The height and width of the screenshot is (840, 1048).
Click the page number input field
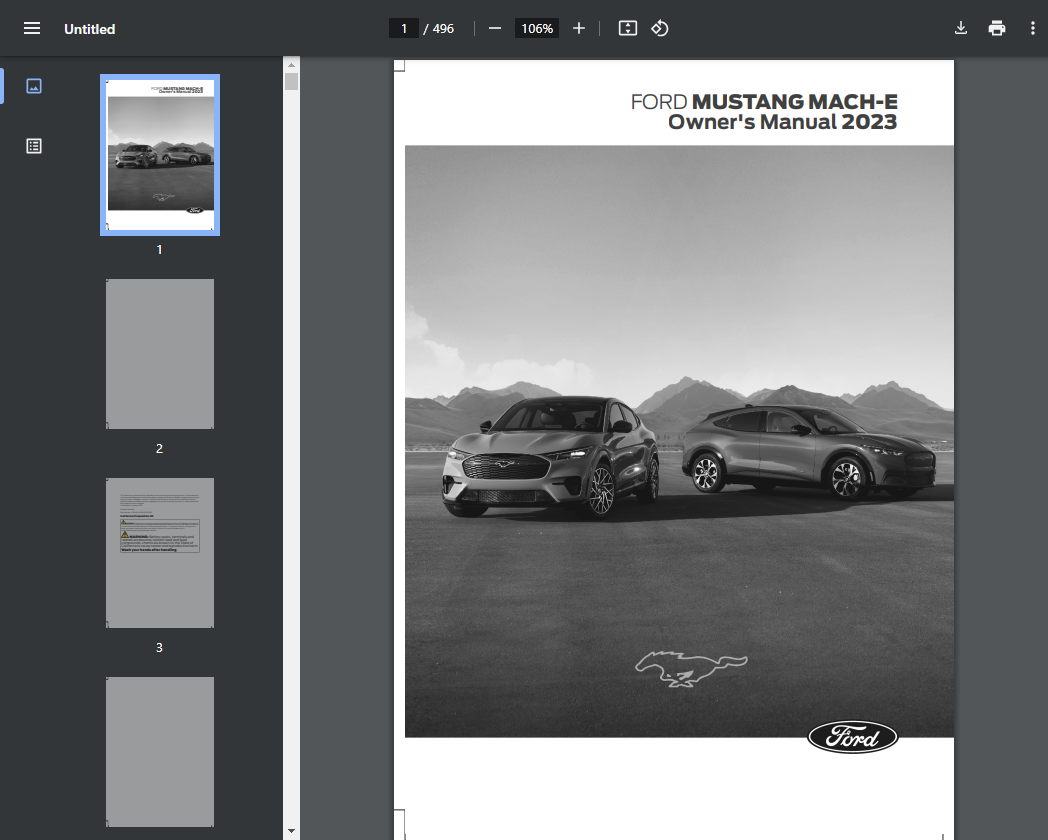pyautogui.click(x=404, y=29)
